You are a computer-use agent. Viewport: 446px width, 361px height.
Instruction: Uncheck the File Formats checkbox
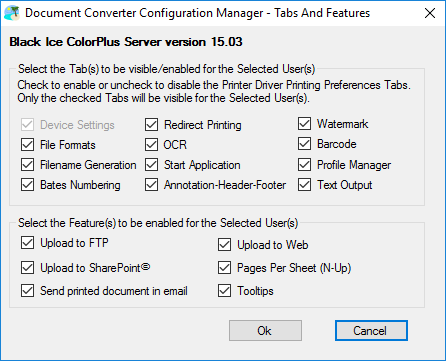(27, 145)
